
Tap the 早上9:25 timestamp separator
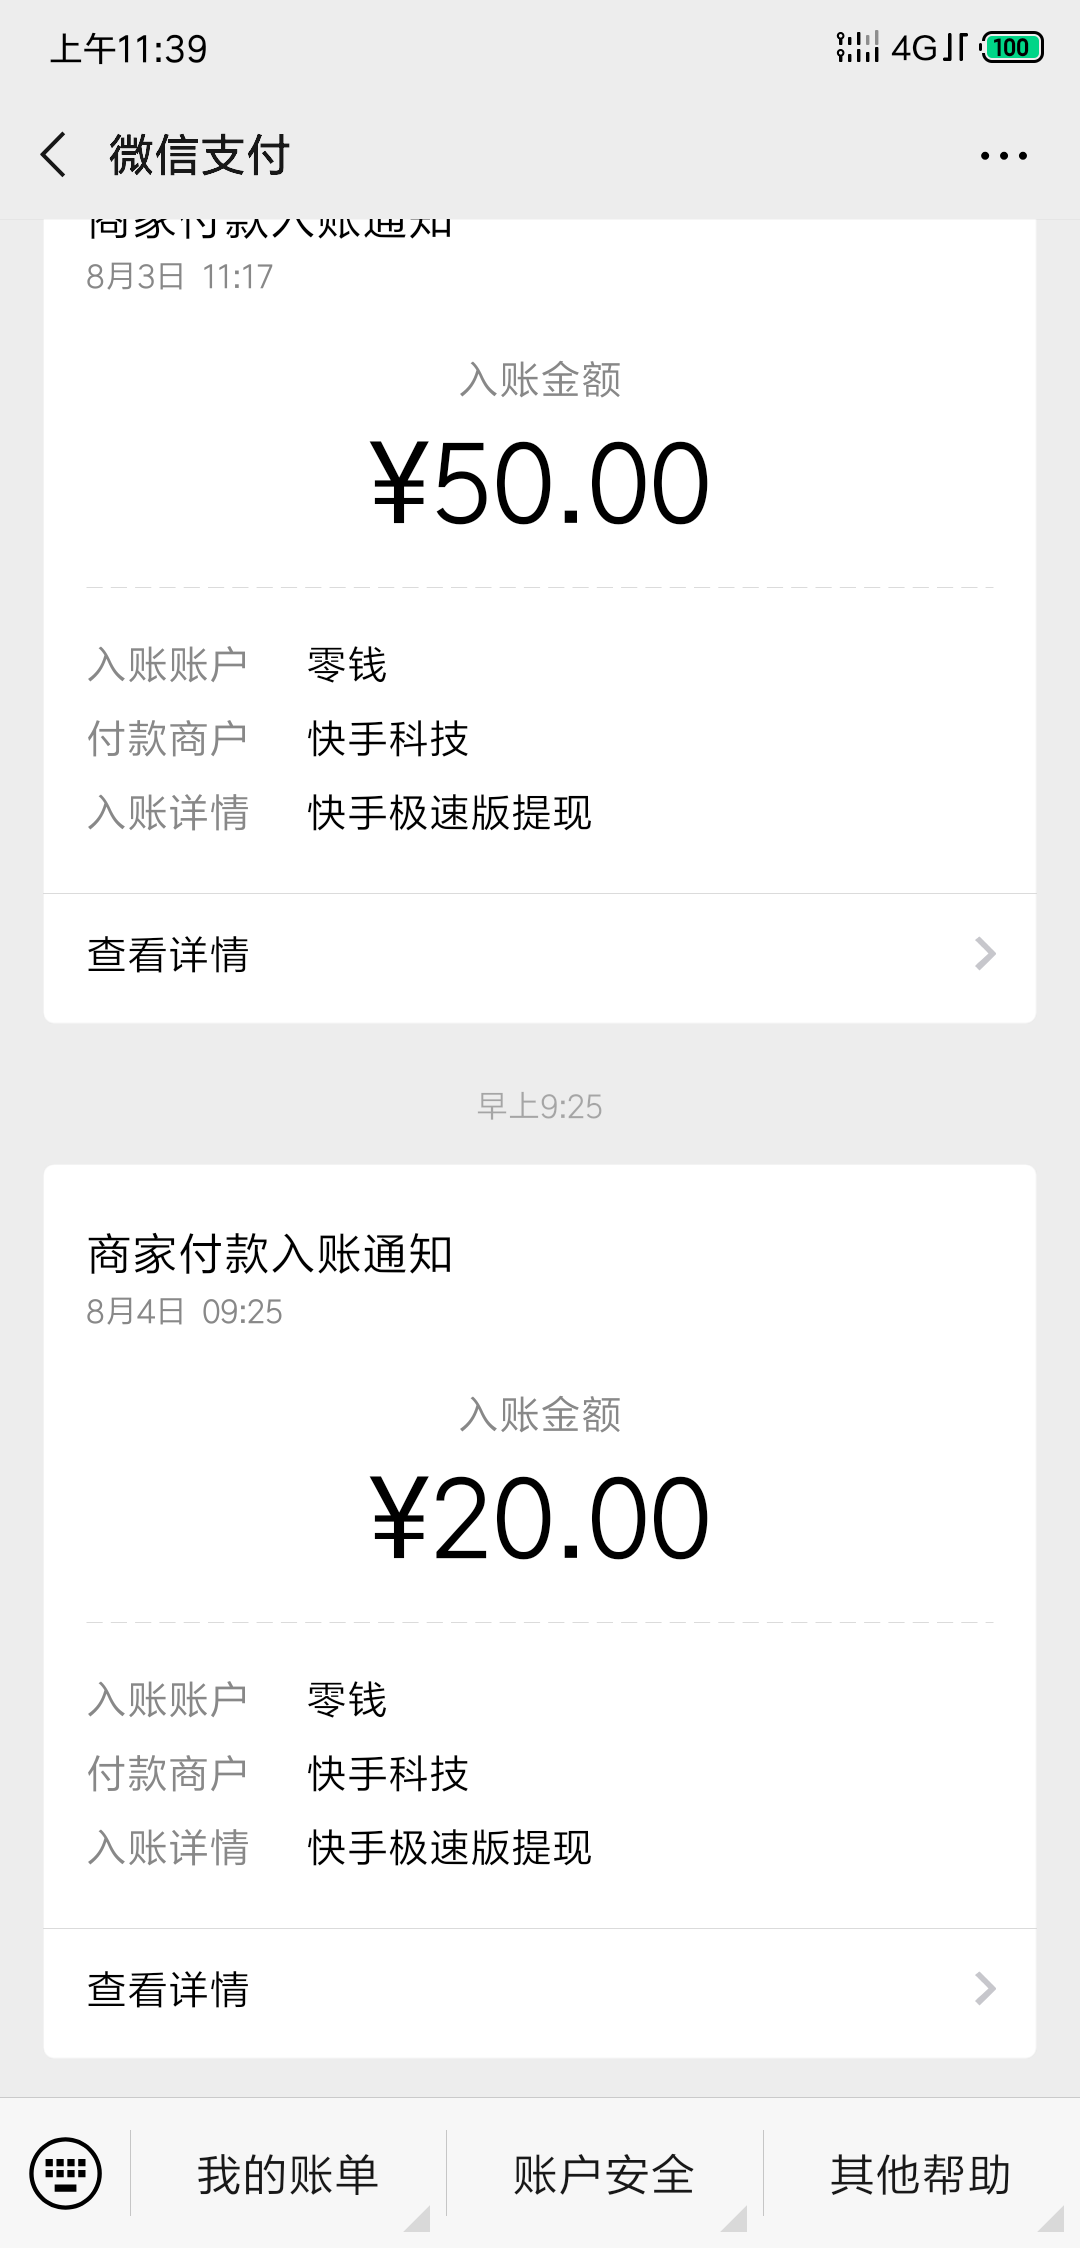540,1106
